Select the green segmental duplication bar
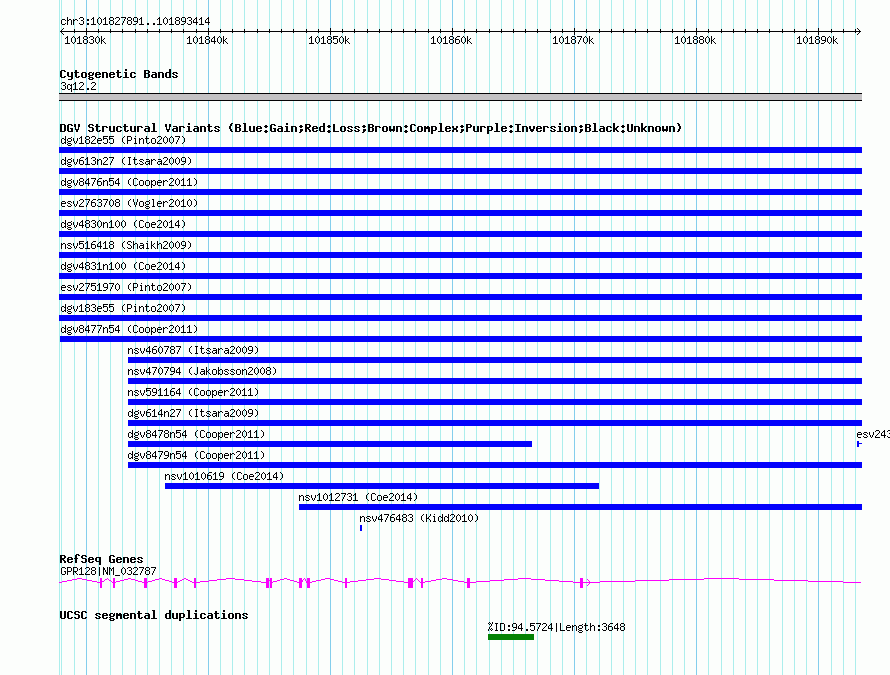890x675 pixels. click(x=511, y=637)
